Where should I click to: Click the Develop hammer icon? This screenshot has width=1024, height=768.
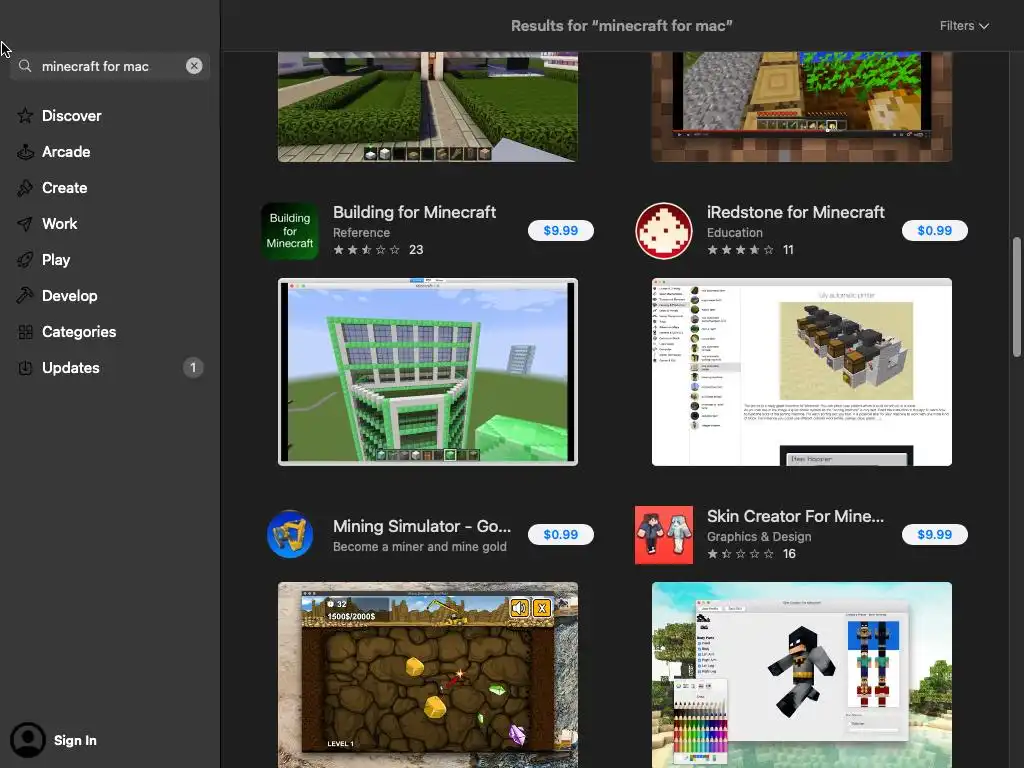point(25,296)
